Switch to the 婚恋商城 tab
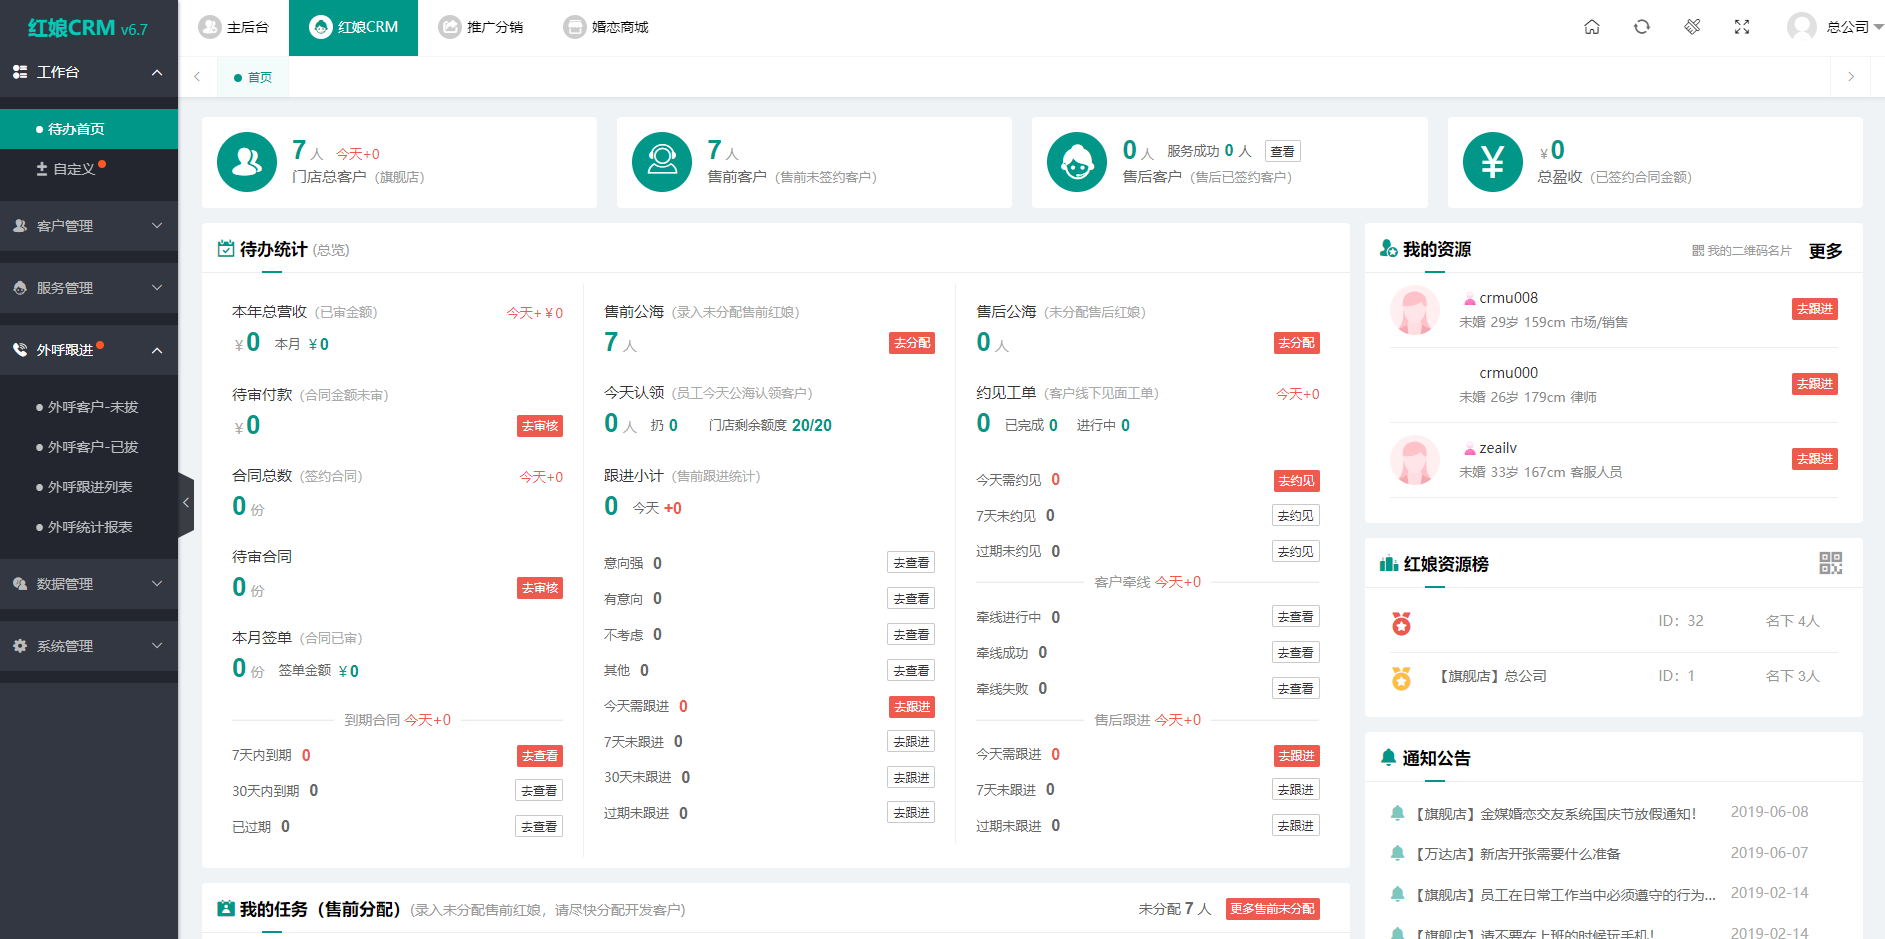Viewport: 1885px width, 939px height. [x=606, y=27]
